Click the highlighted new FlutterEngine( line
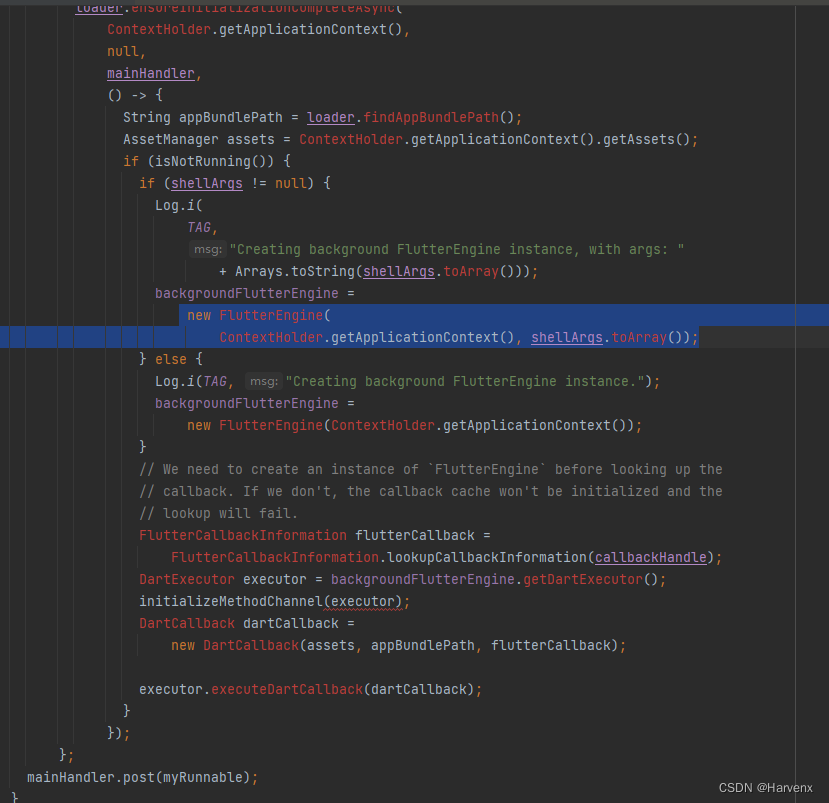Screen dimensions: 829x803 (259, 316)
